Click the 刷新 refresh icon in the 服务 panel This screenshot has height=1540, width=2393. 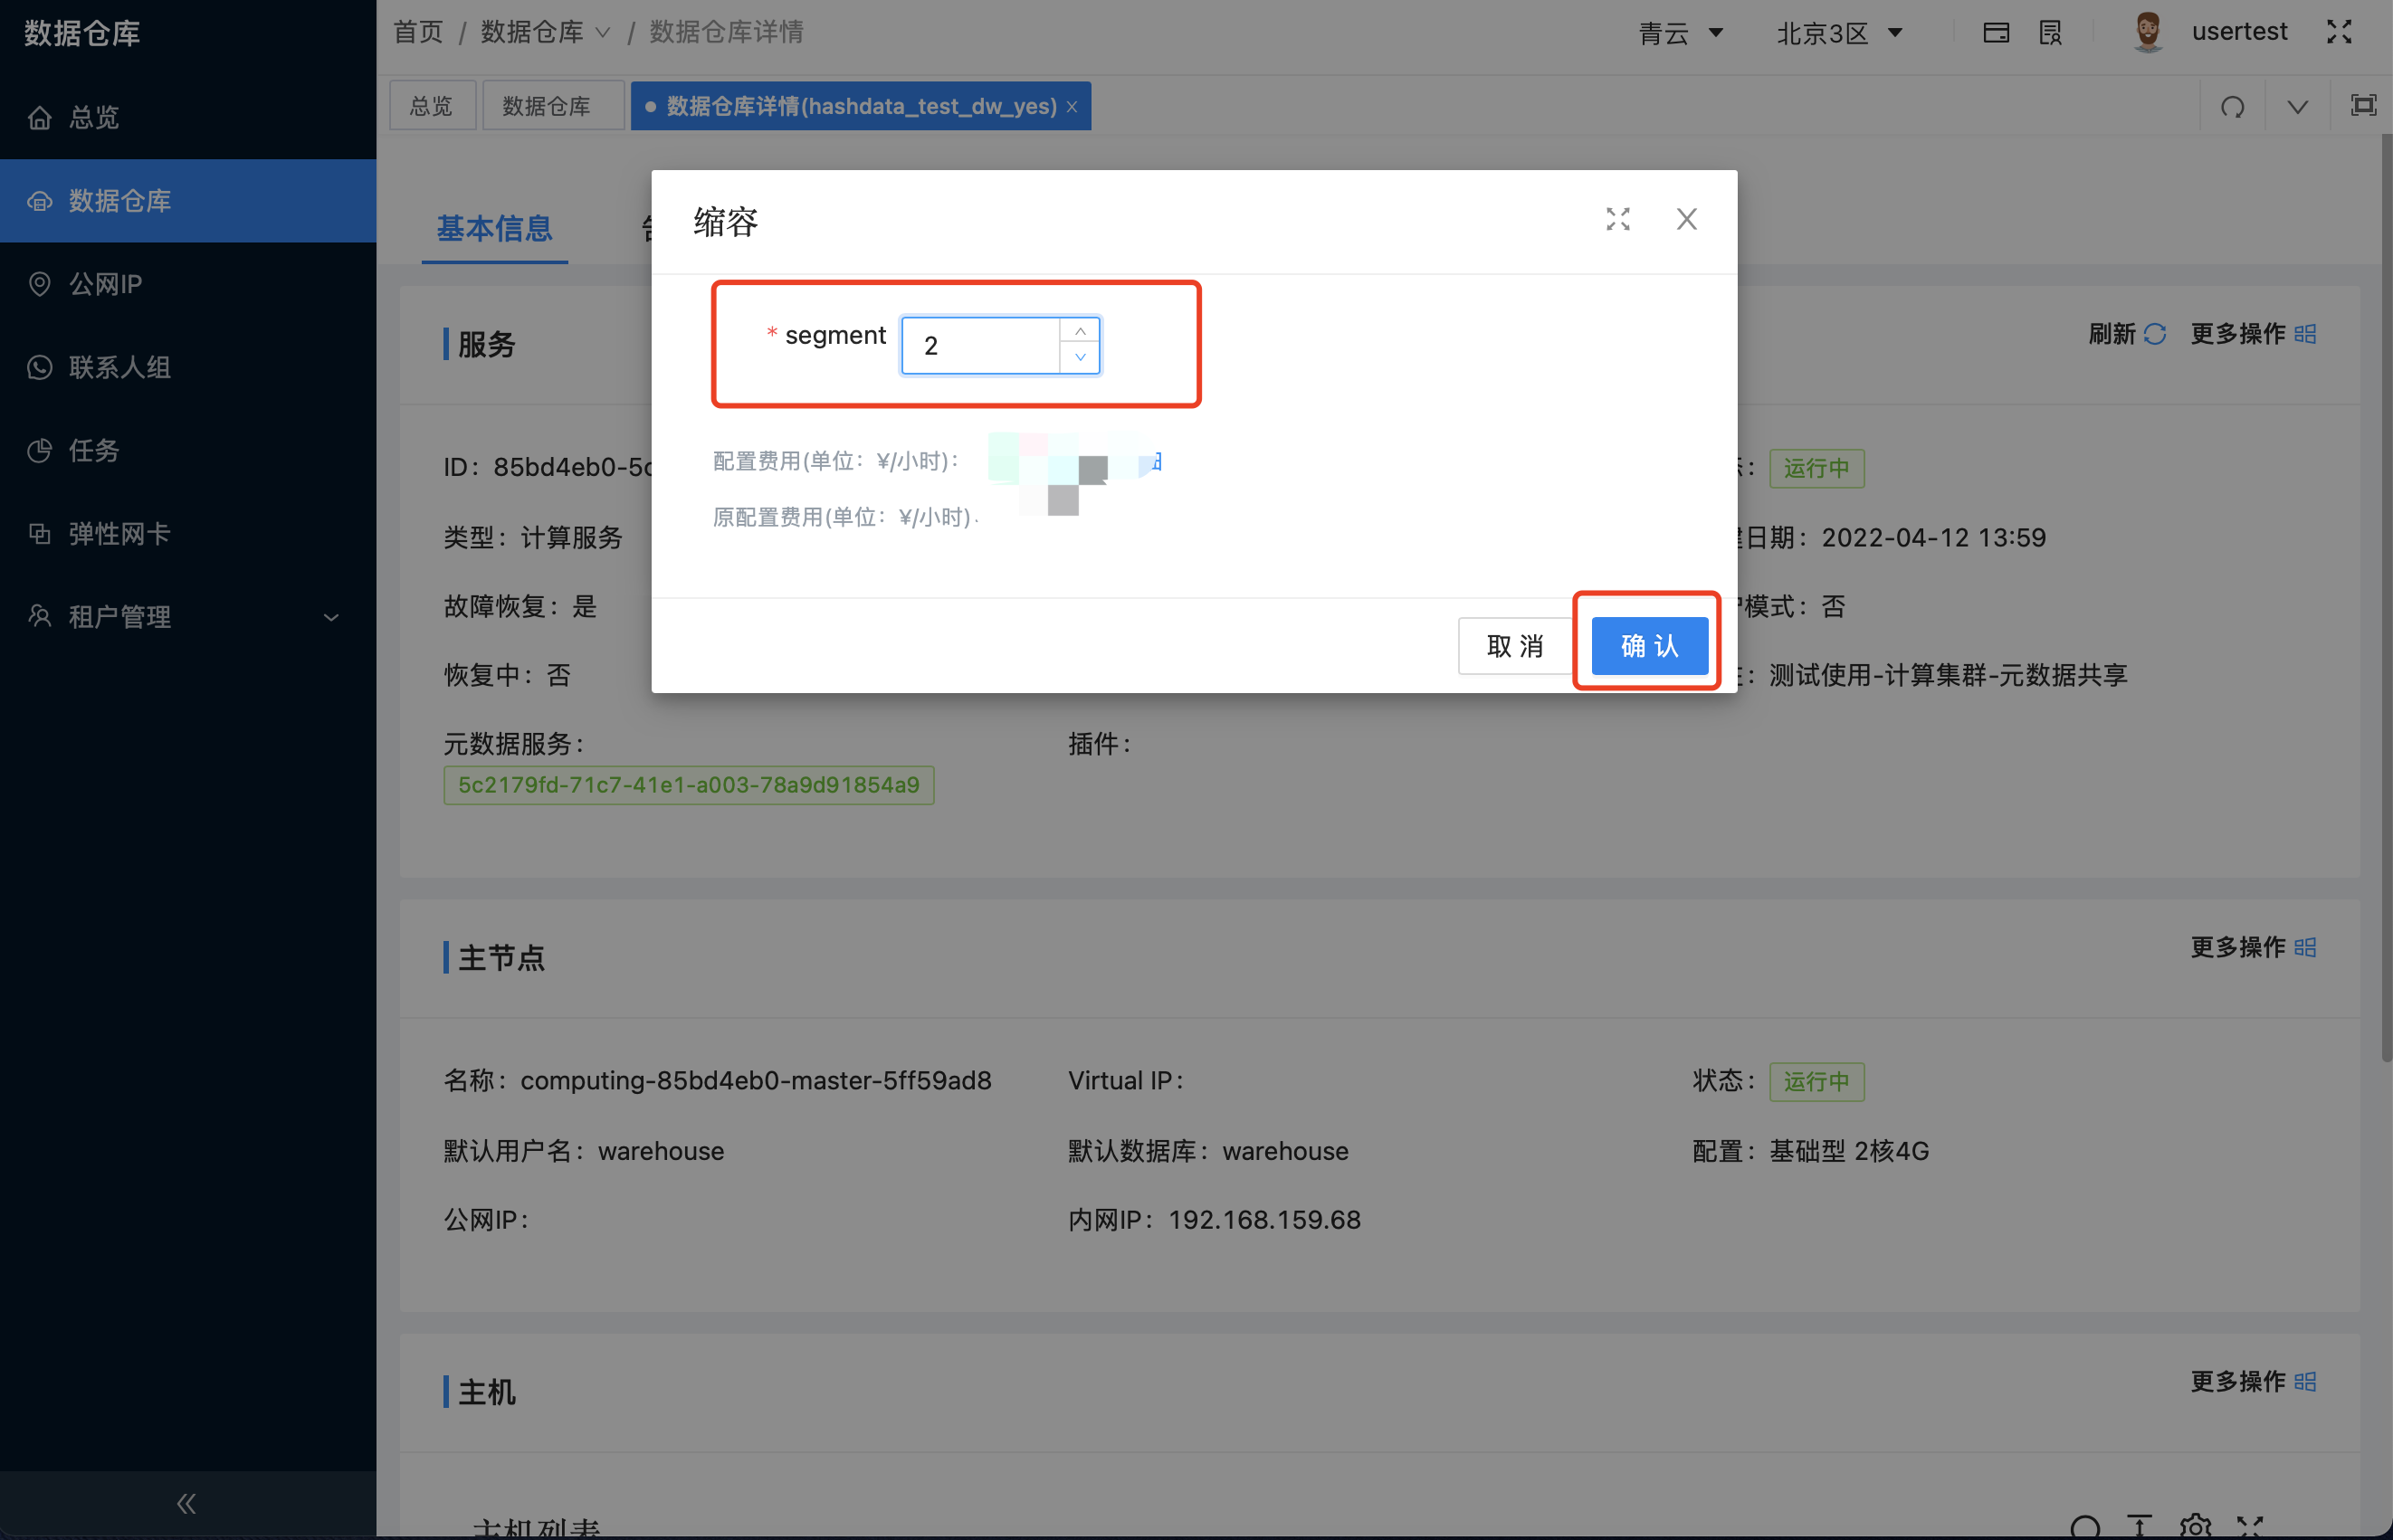point(2156,334)
